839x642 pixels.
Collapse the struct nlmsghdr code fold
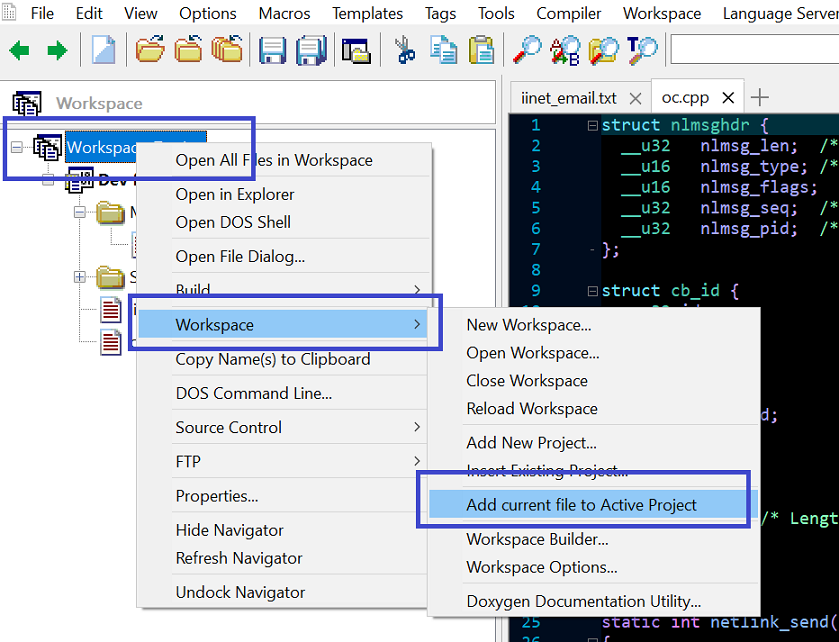[592, 126]
